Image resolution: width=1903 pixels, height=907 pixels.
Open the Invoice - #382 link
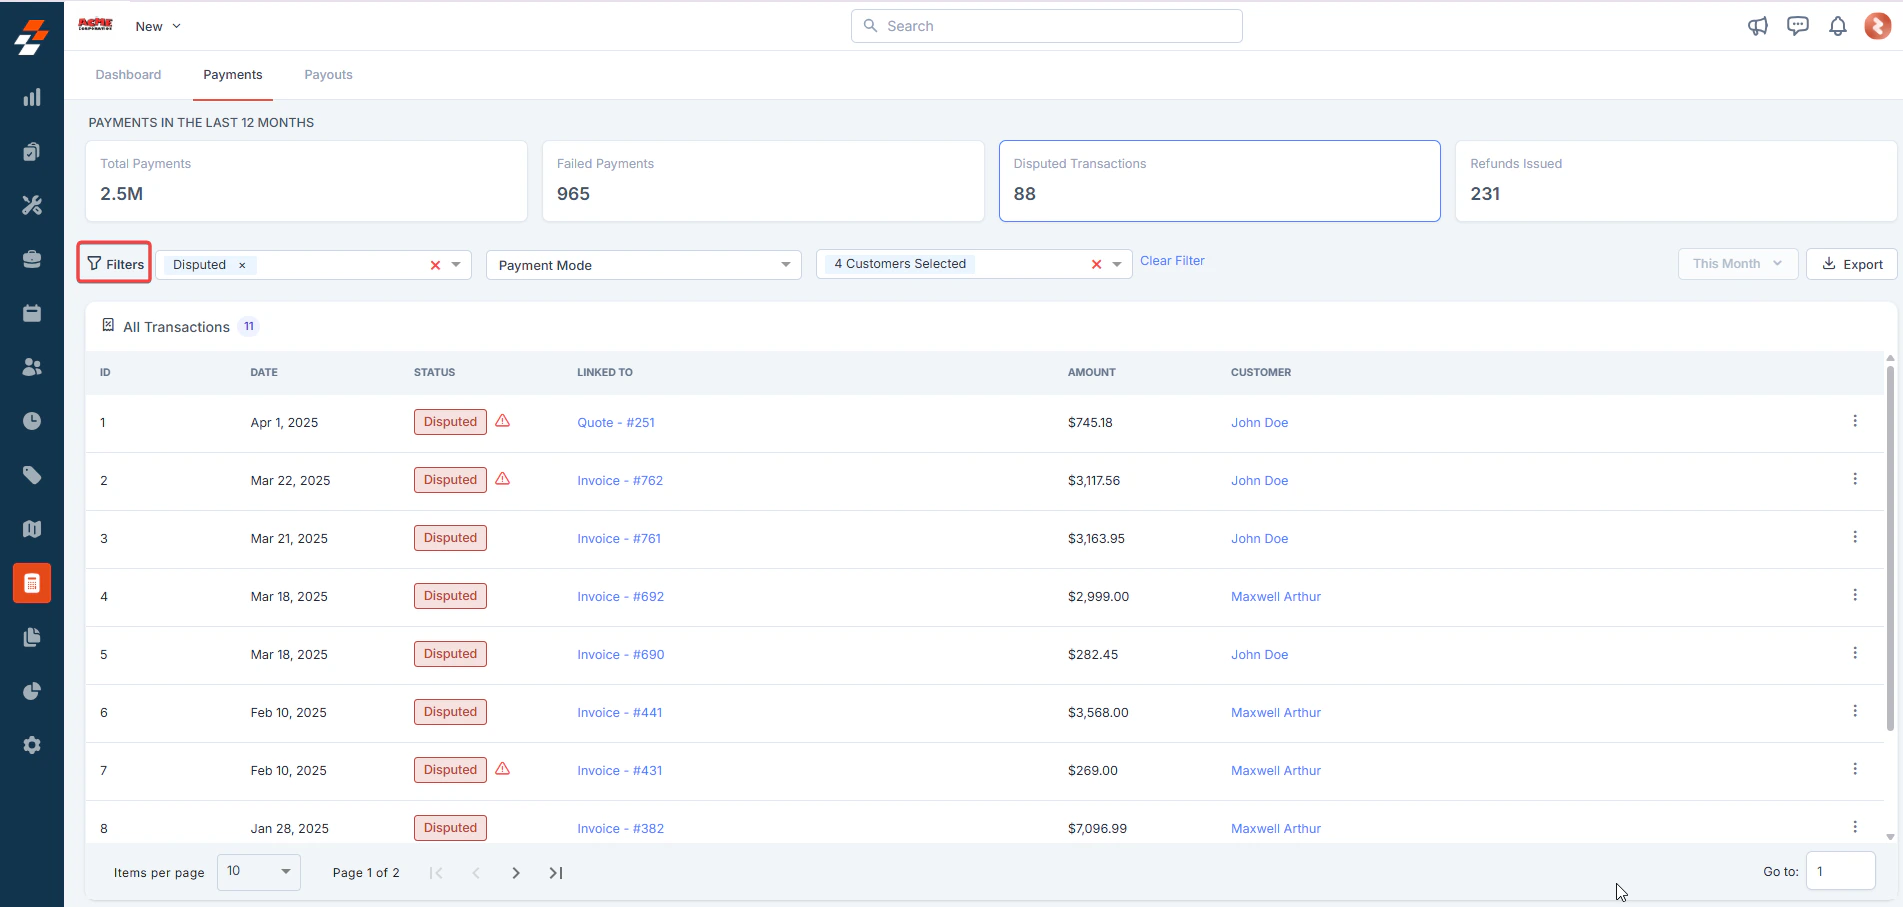(x=621, y=828)
